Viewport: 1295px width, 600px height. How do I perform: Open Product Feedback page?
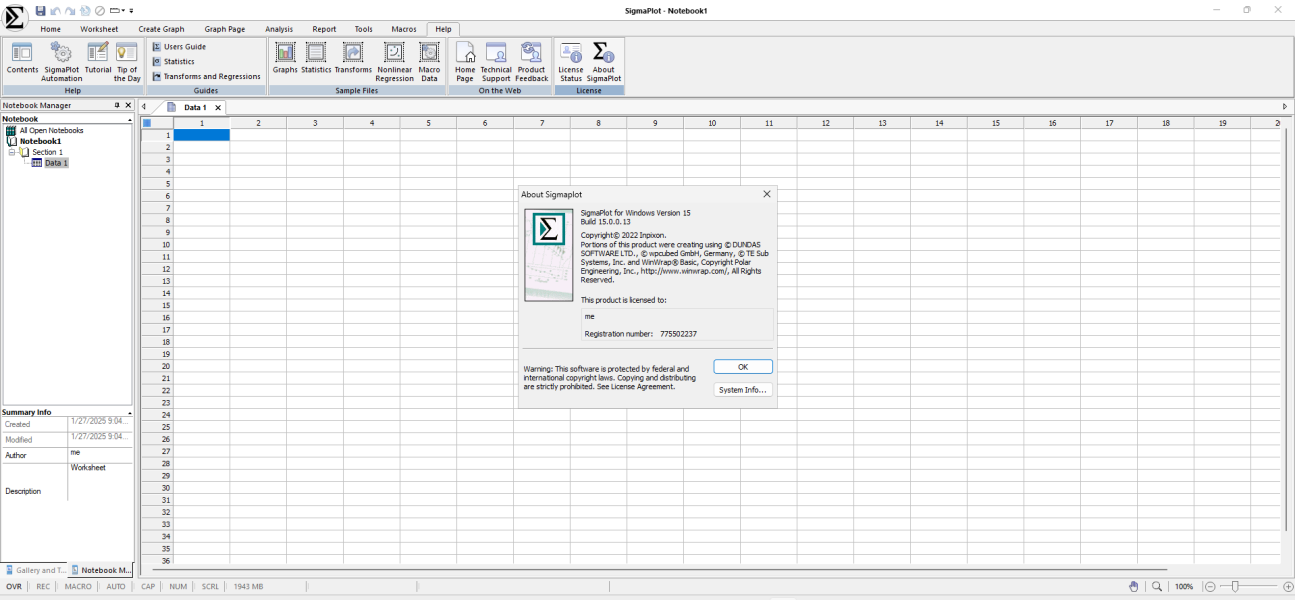tap(531, 60)
